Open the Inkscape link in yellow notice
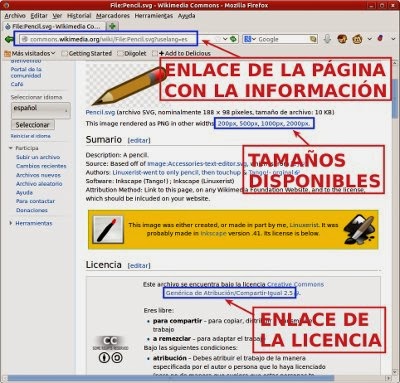This screenshot has width=400, height=383. click(x=213, y=233)
